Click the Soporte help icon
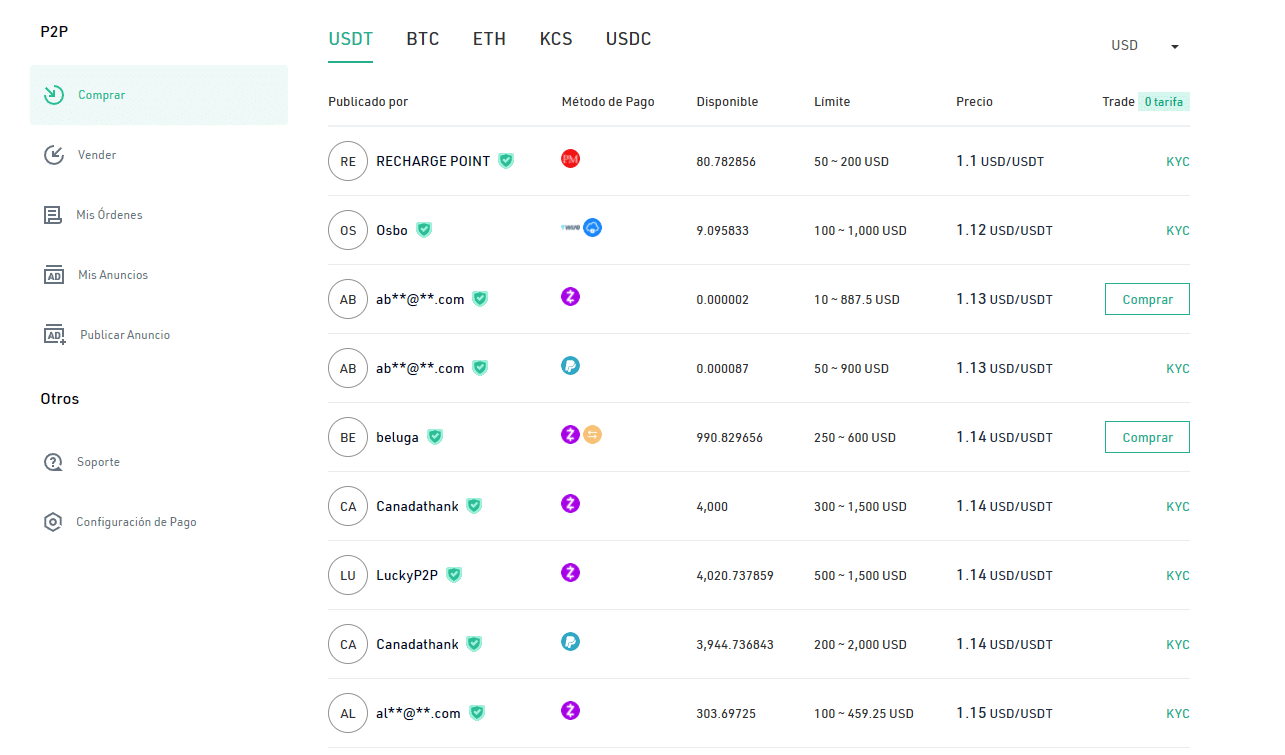Screen dimensions: 1285x755 tap(53, 462)
